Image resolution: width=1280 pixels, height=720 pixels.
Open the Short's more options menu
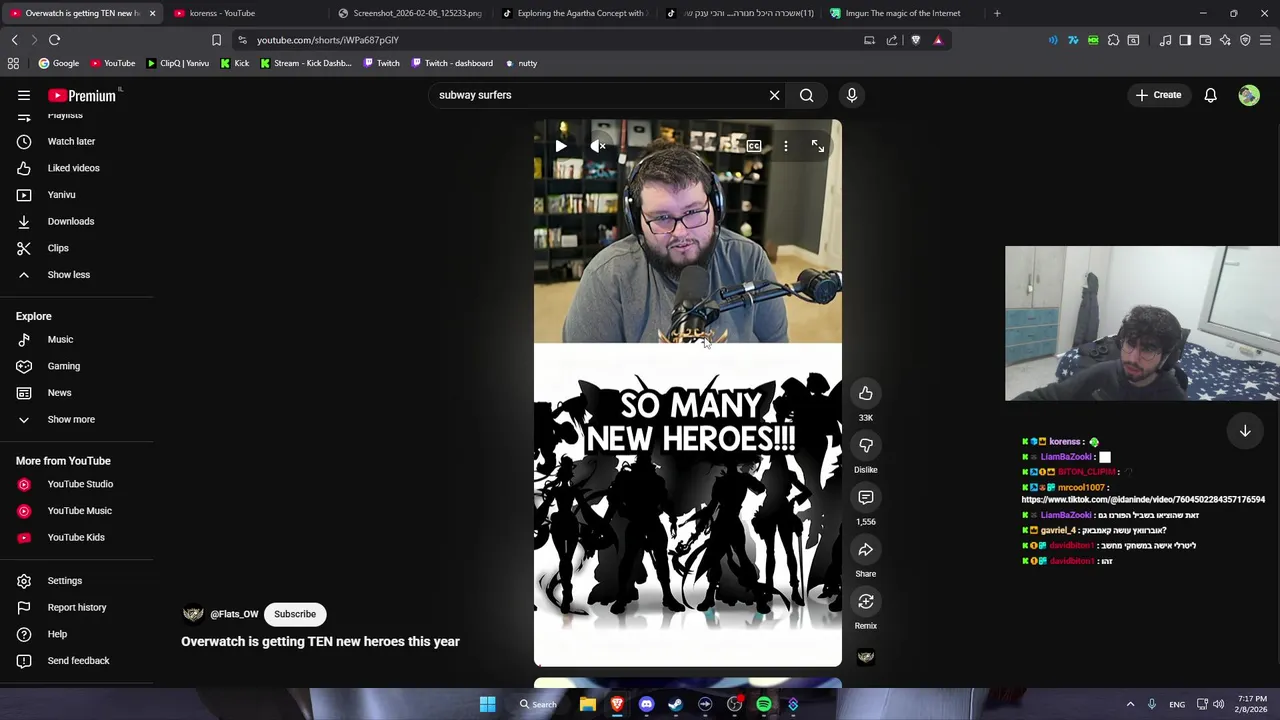786,146
